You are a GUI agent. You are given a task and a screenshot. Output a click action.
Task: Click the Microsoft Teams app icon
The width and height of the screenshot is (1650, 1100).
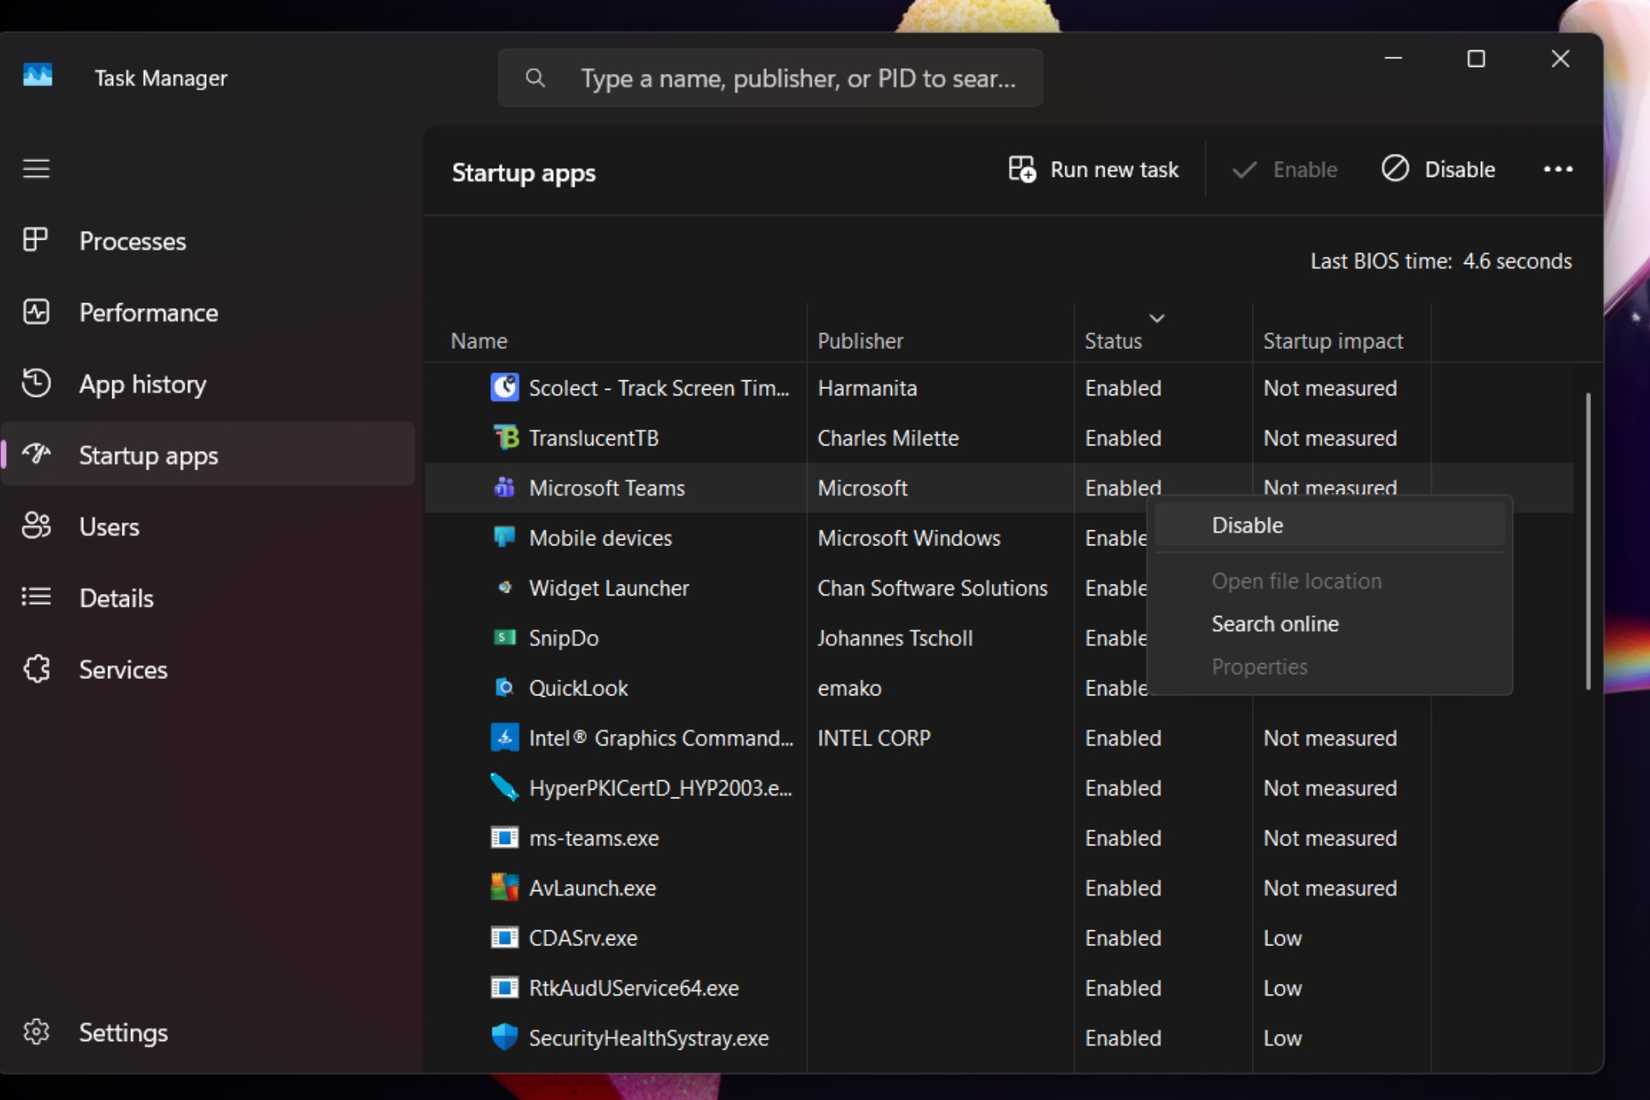point(505,487)
